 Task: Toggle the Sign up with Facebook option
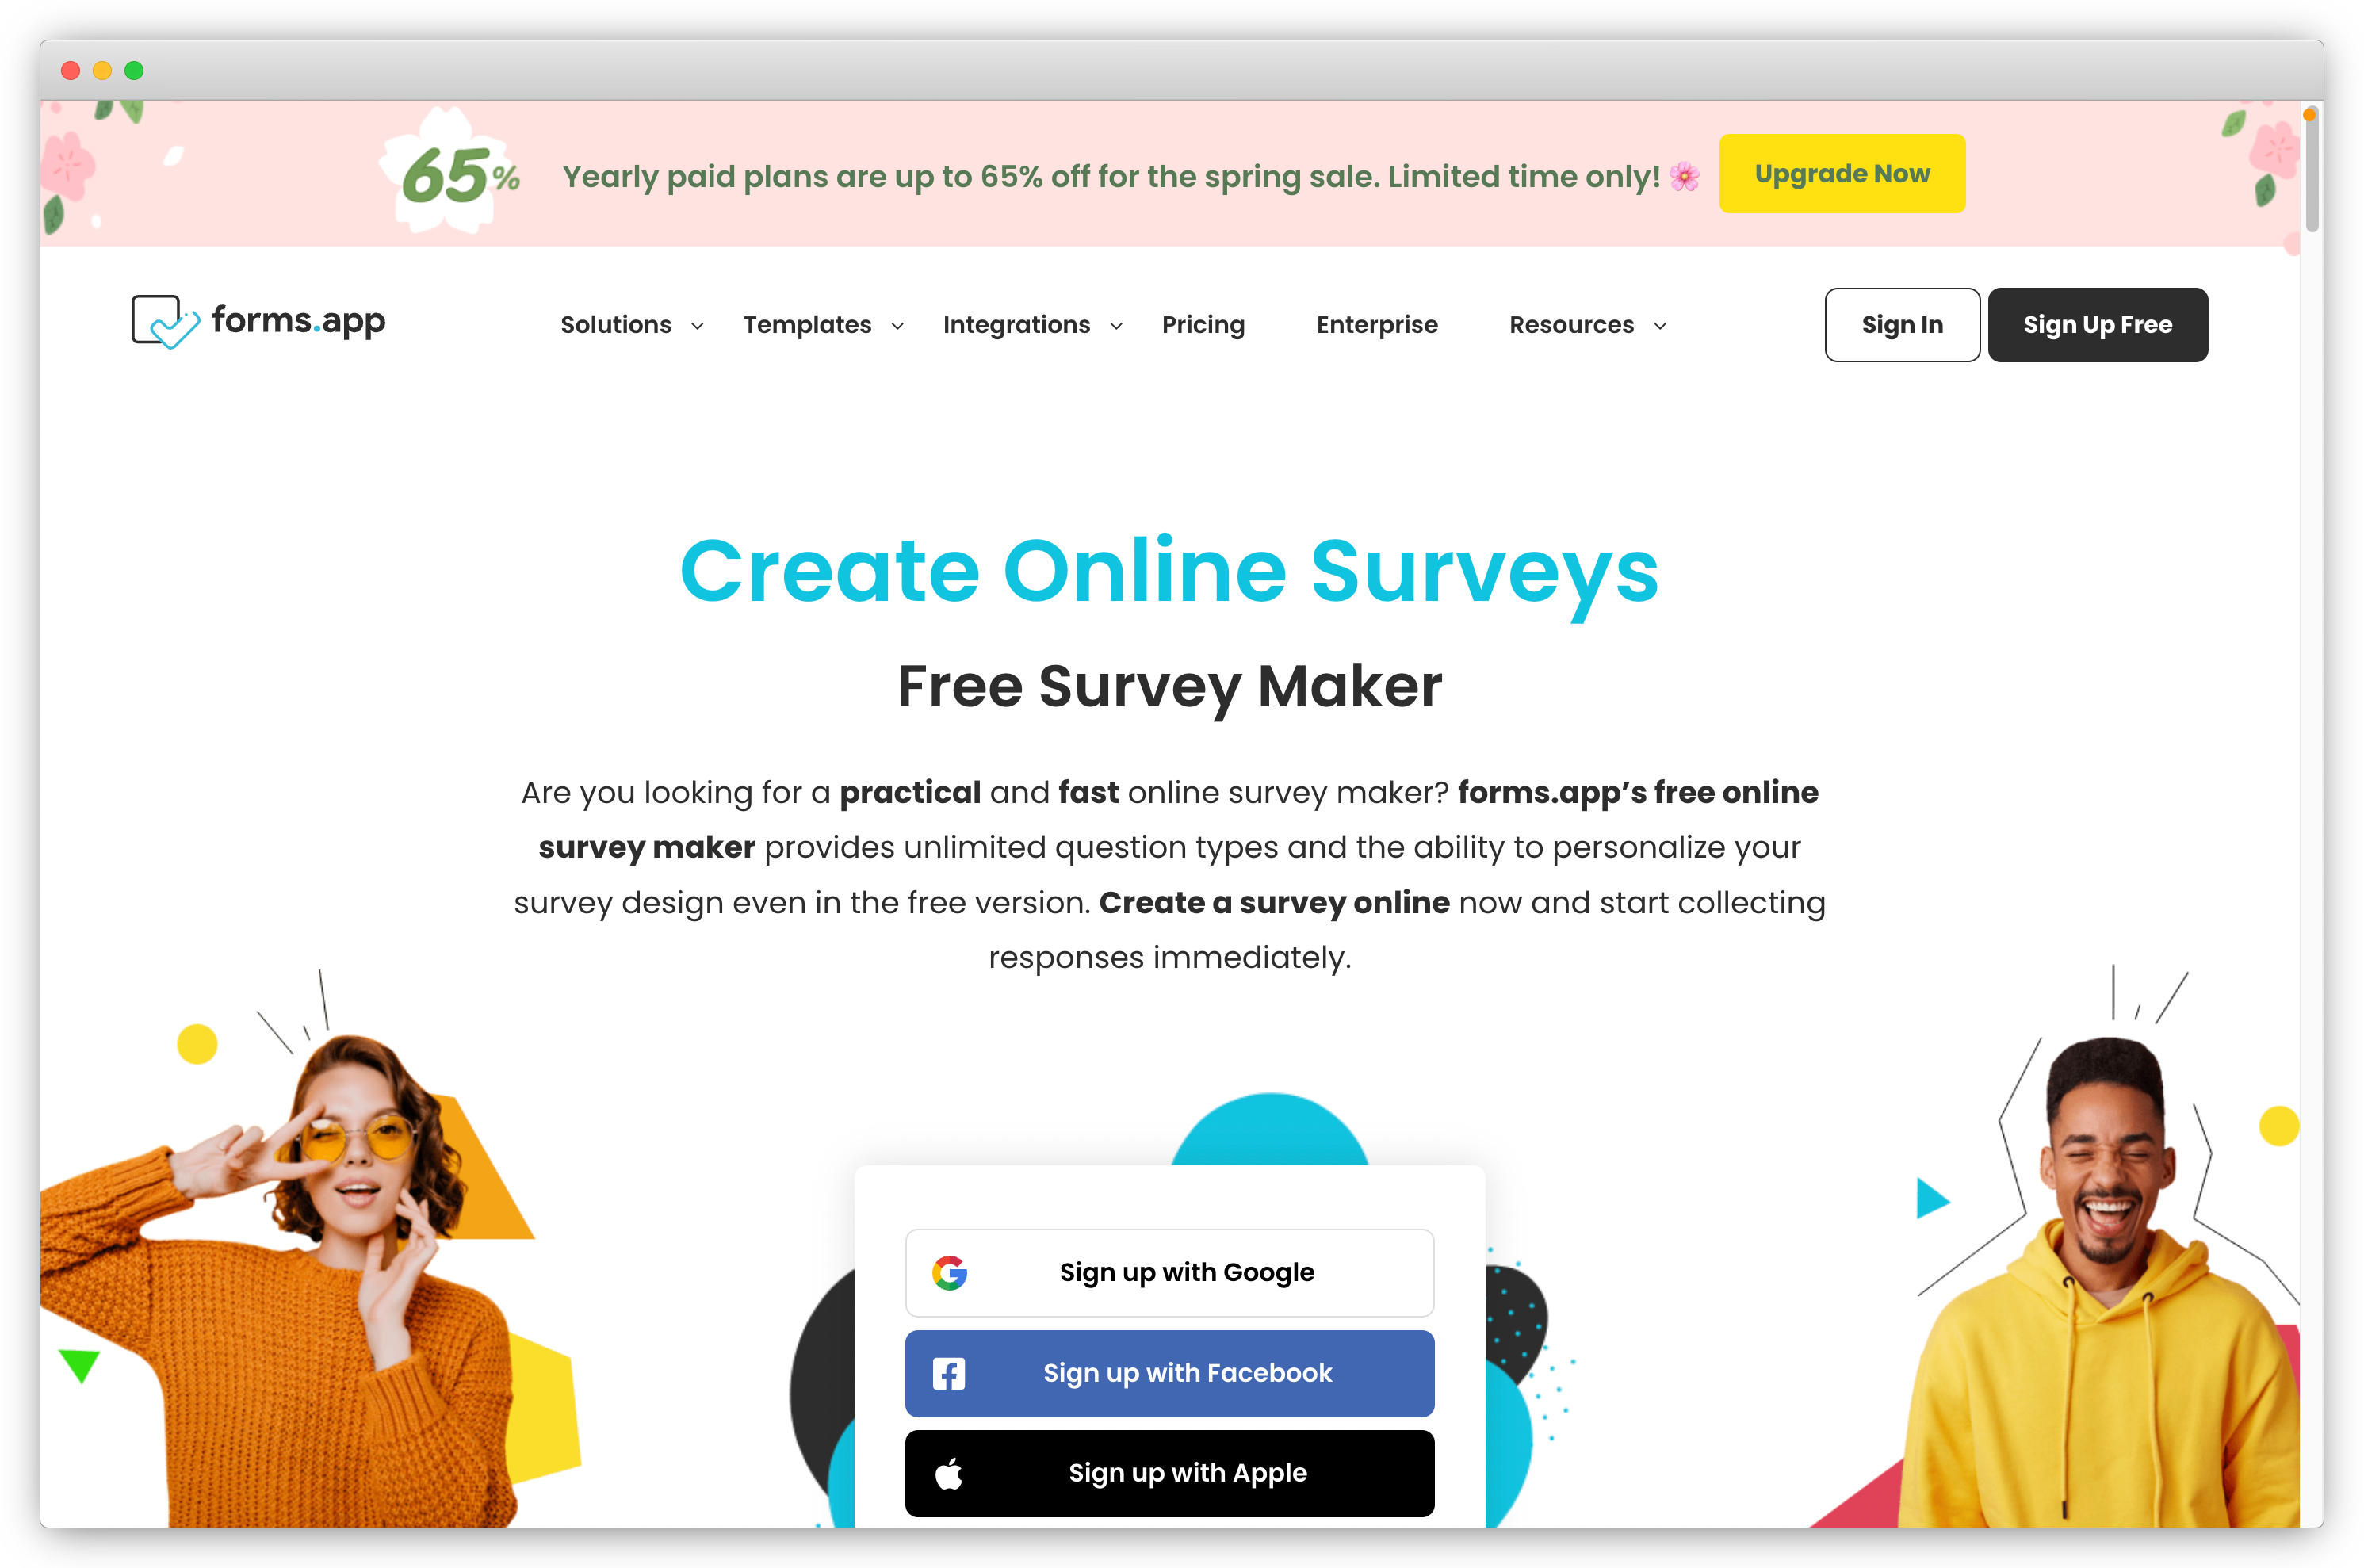pos(1164,1371)
